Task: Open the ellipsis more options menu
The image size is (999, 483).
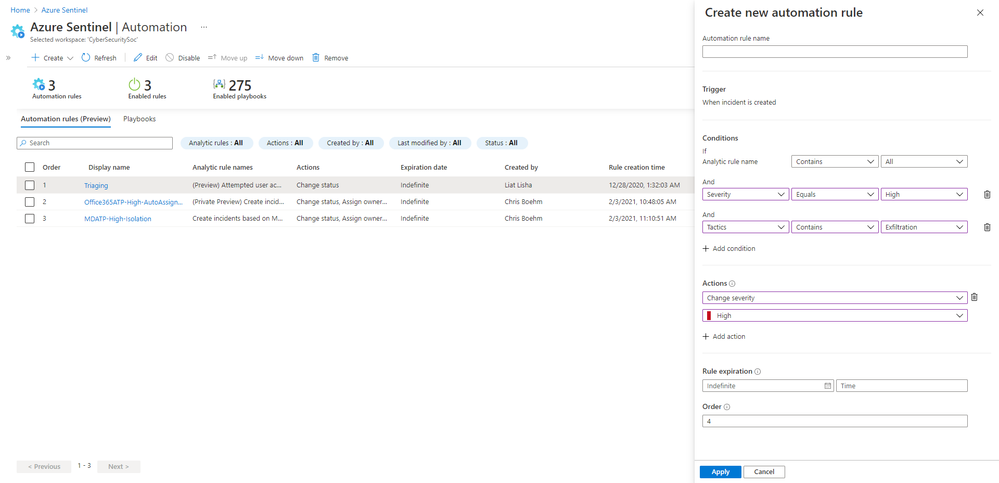Action: 204,27
